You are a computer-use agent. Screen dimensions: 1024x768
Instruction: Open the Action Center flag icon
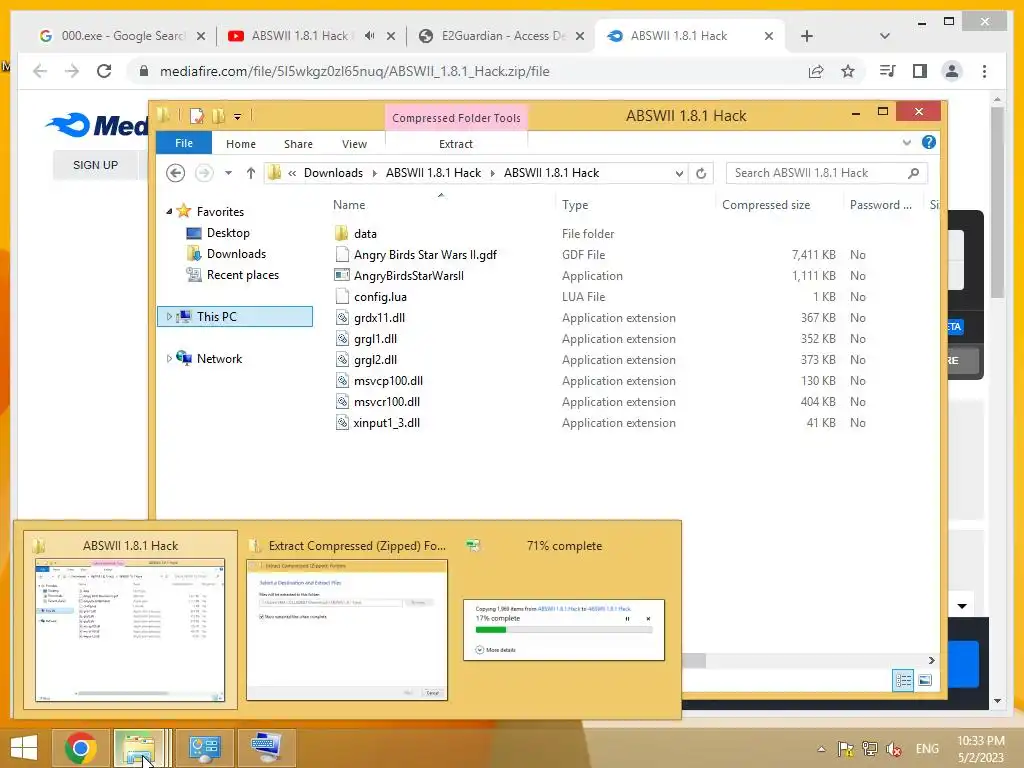845,749
